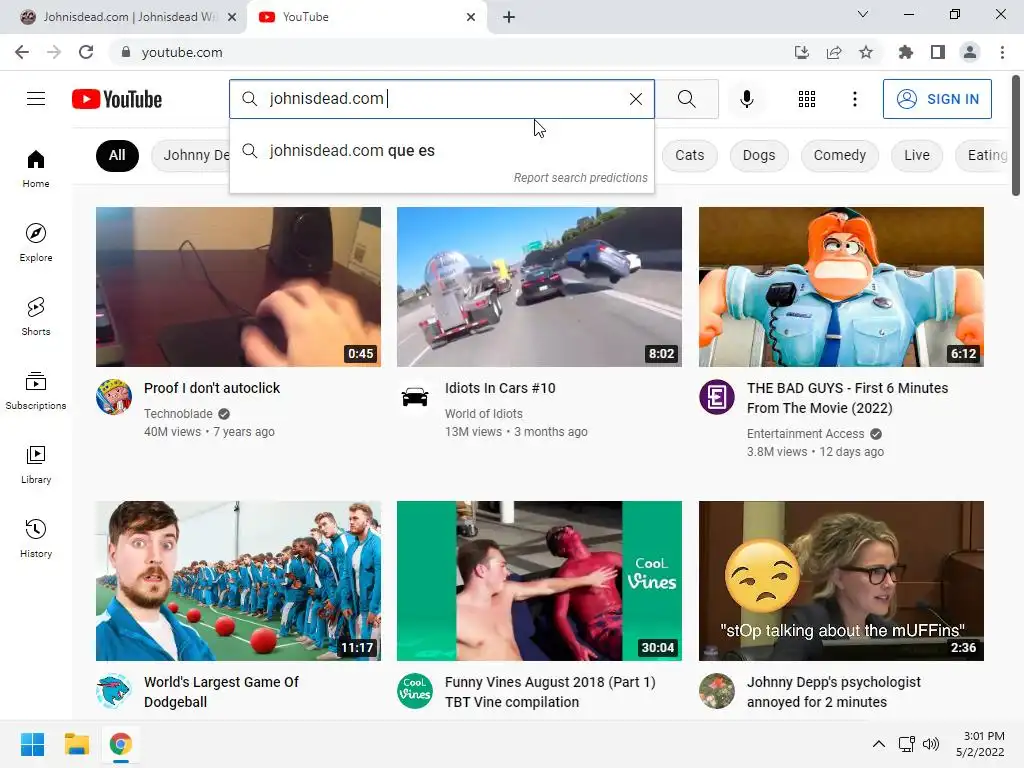Viewport: 1024px width, 768px height.
Task: Click the YouTube logo
Action: (x=117, y=99)
